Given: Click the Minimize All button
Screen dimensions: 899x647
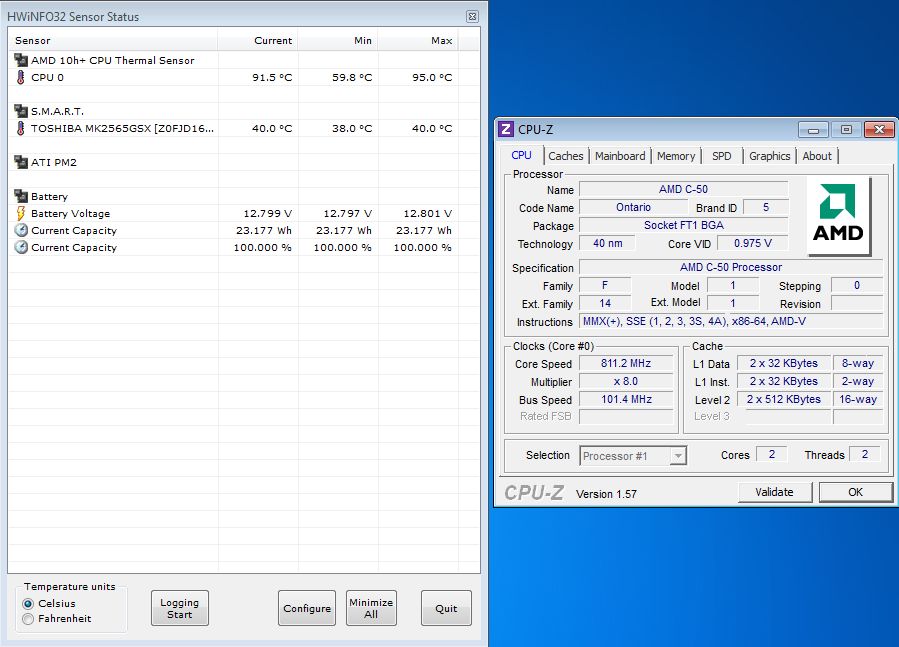Looking at the screenshot, I should [x=371, y=608].
